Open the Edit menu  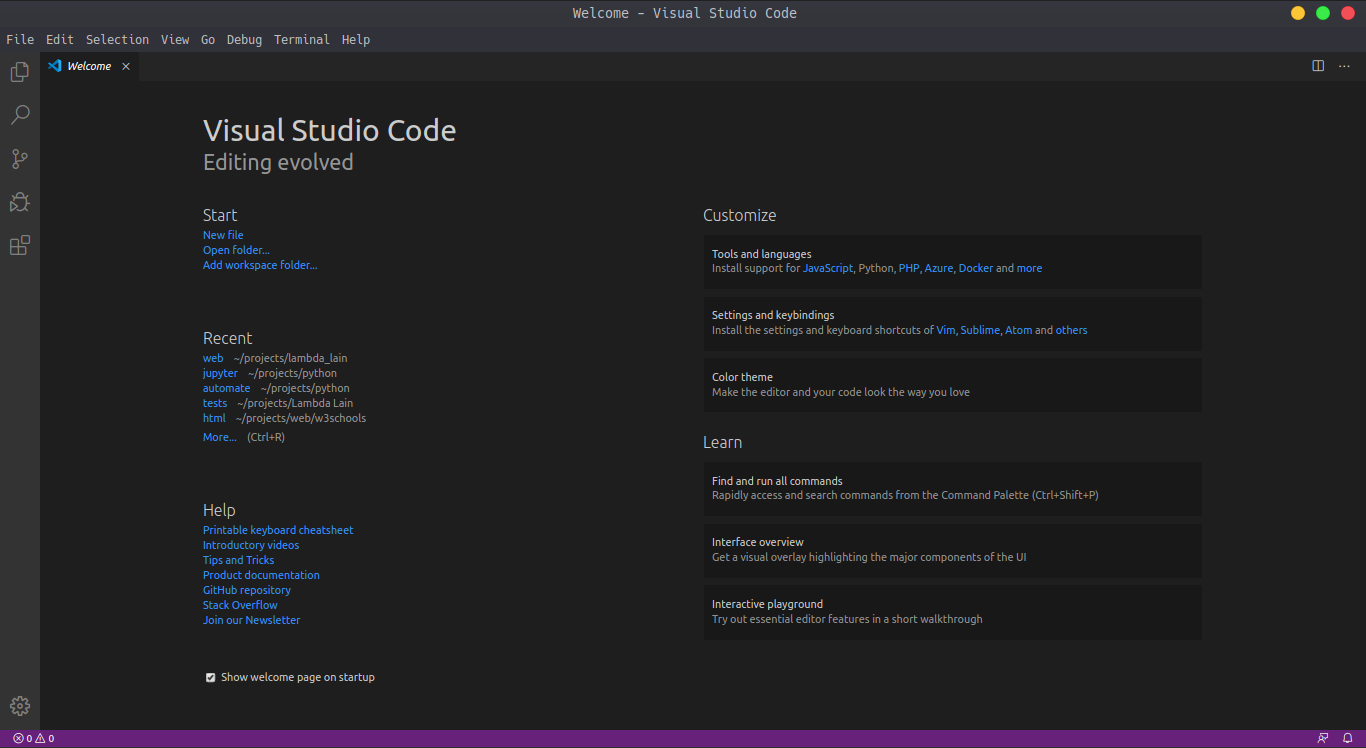60,40
